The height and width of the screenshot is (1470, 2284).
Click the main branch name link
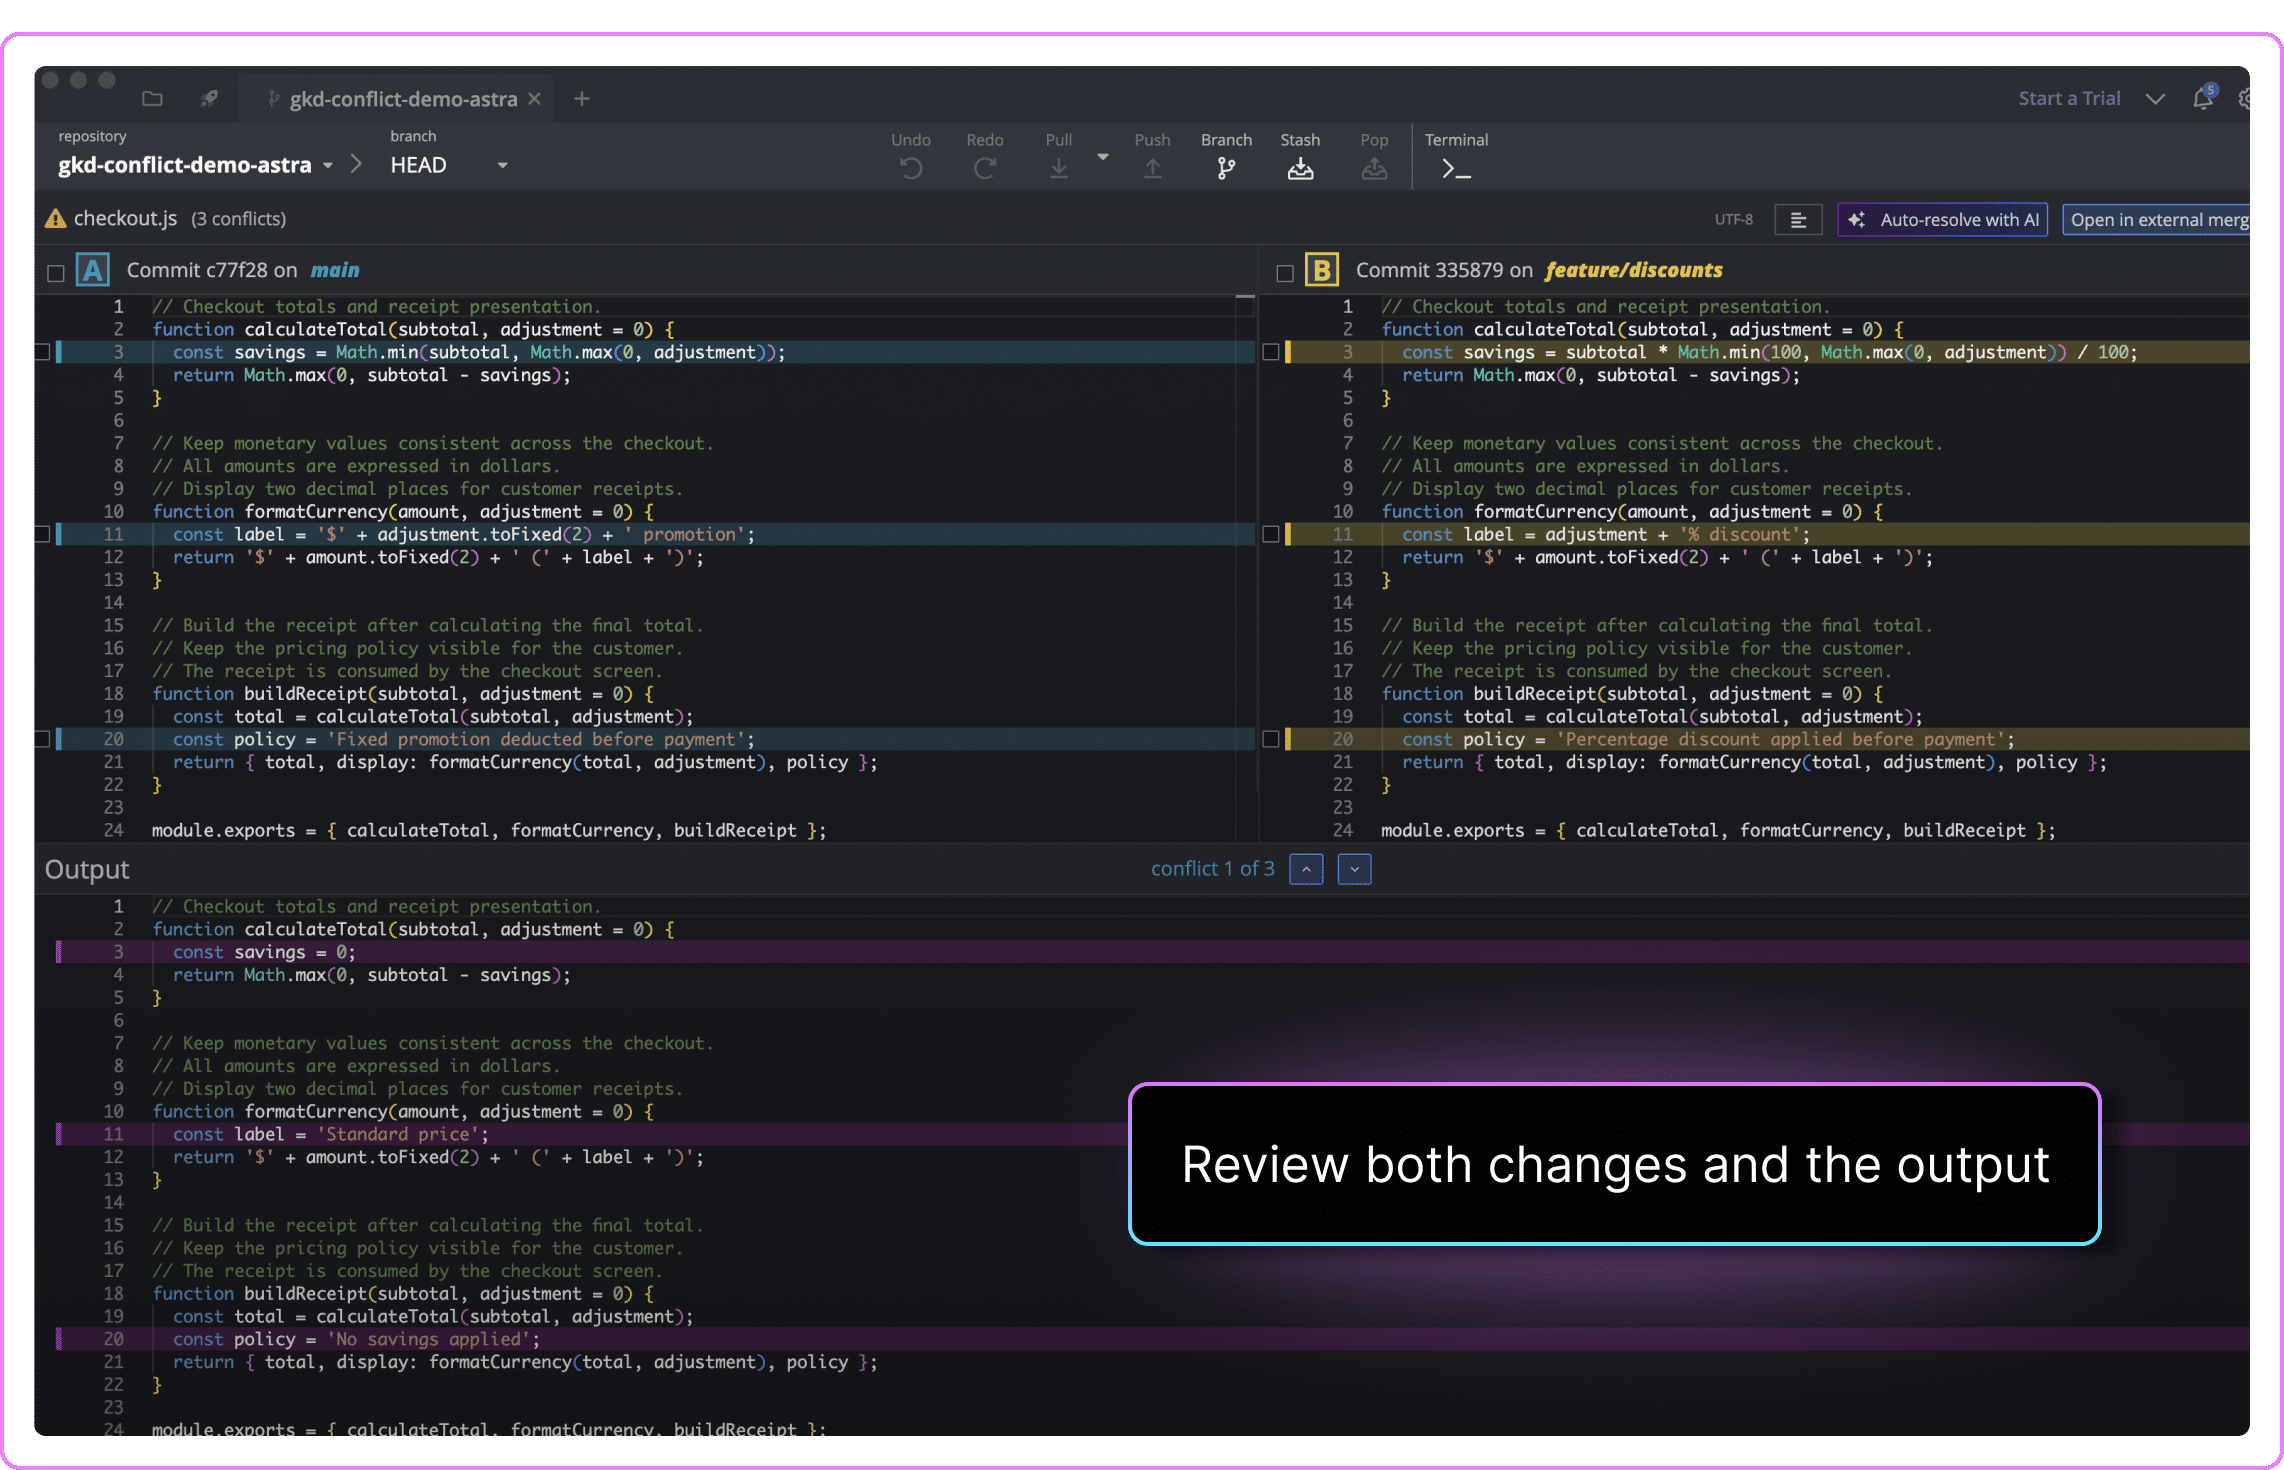[x=335, y=270]
